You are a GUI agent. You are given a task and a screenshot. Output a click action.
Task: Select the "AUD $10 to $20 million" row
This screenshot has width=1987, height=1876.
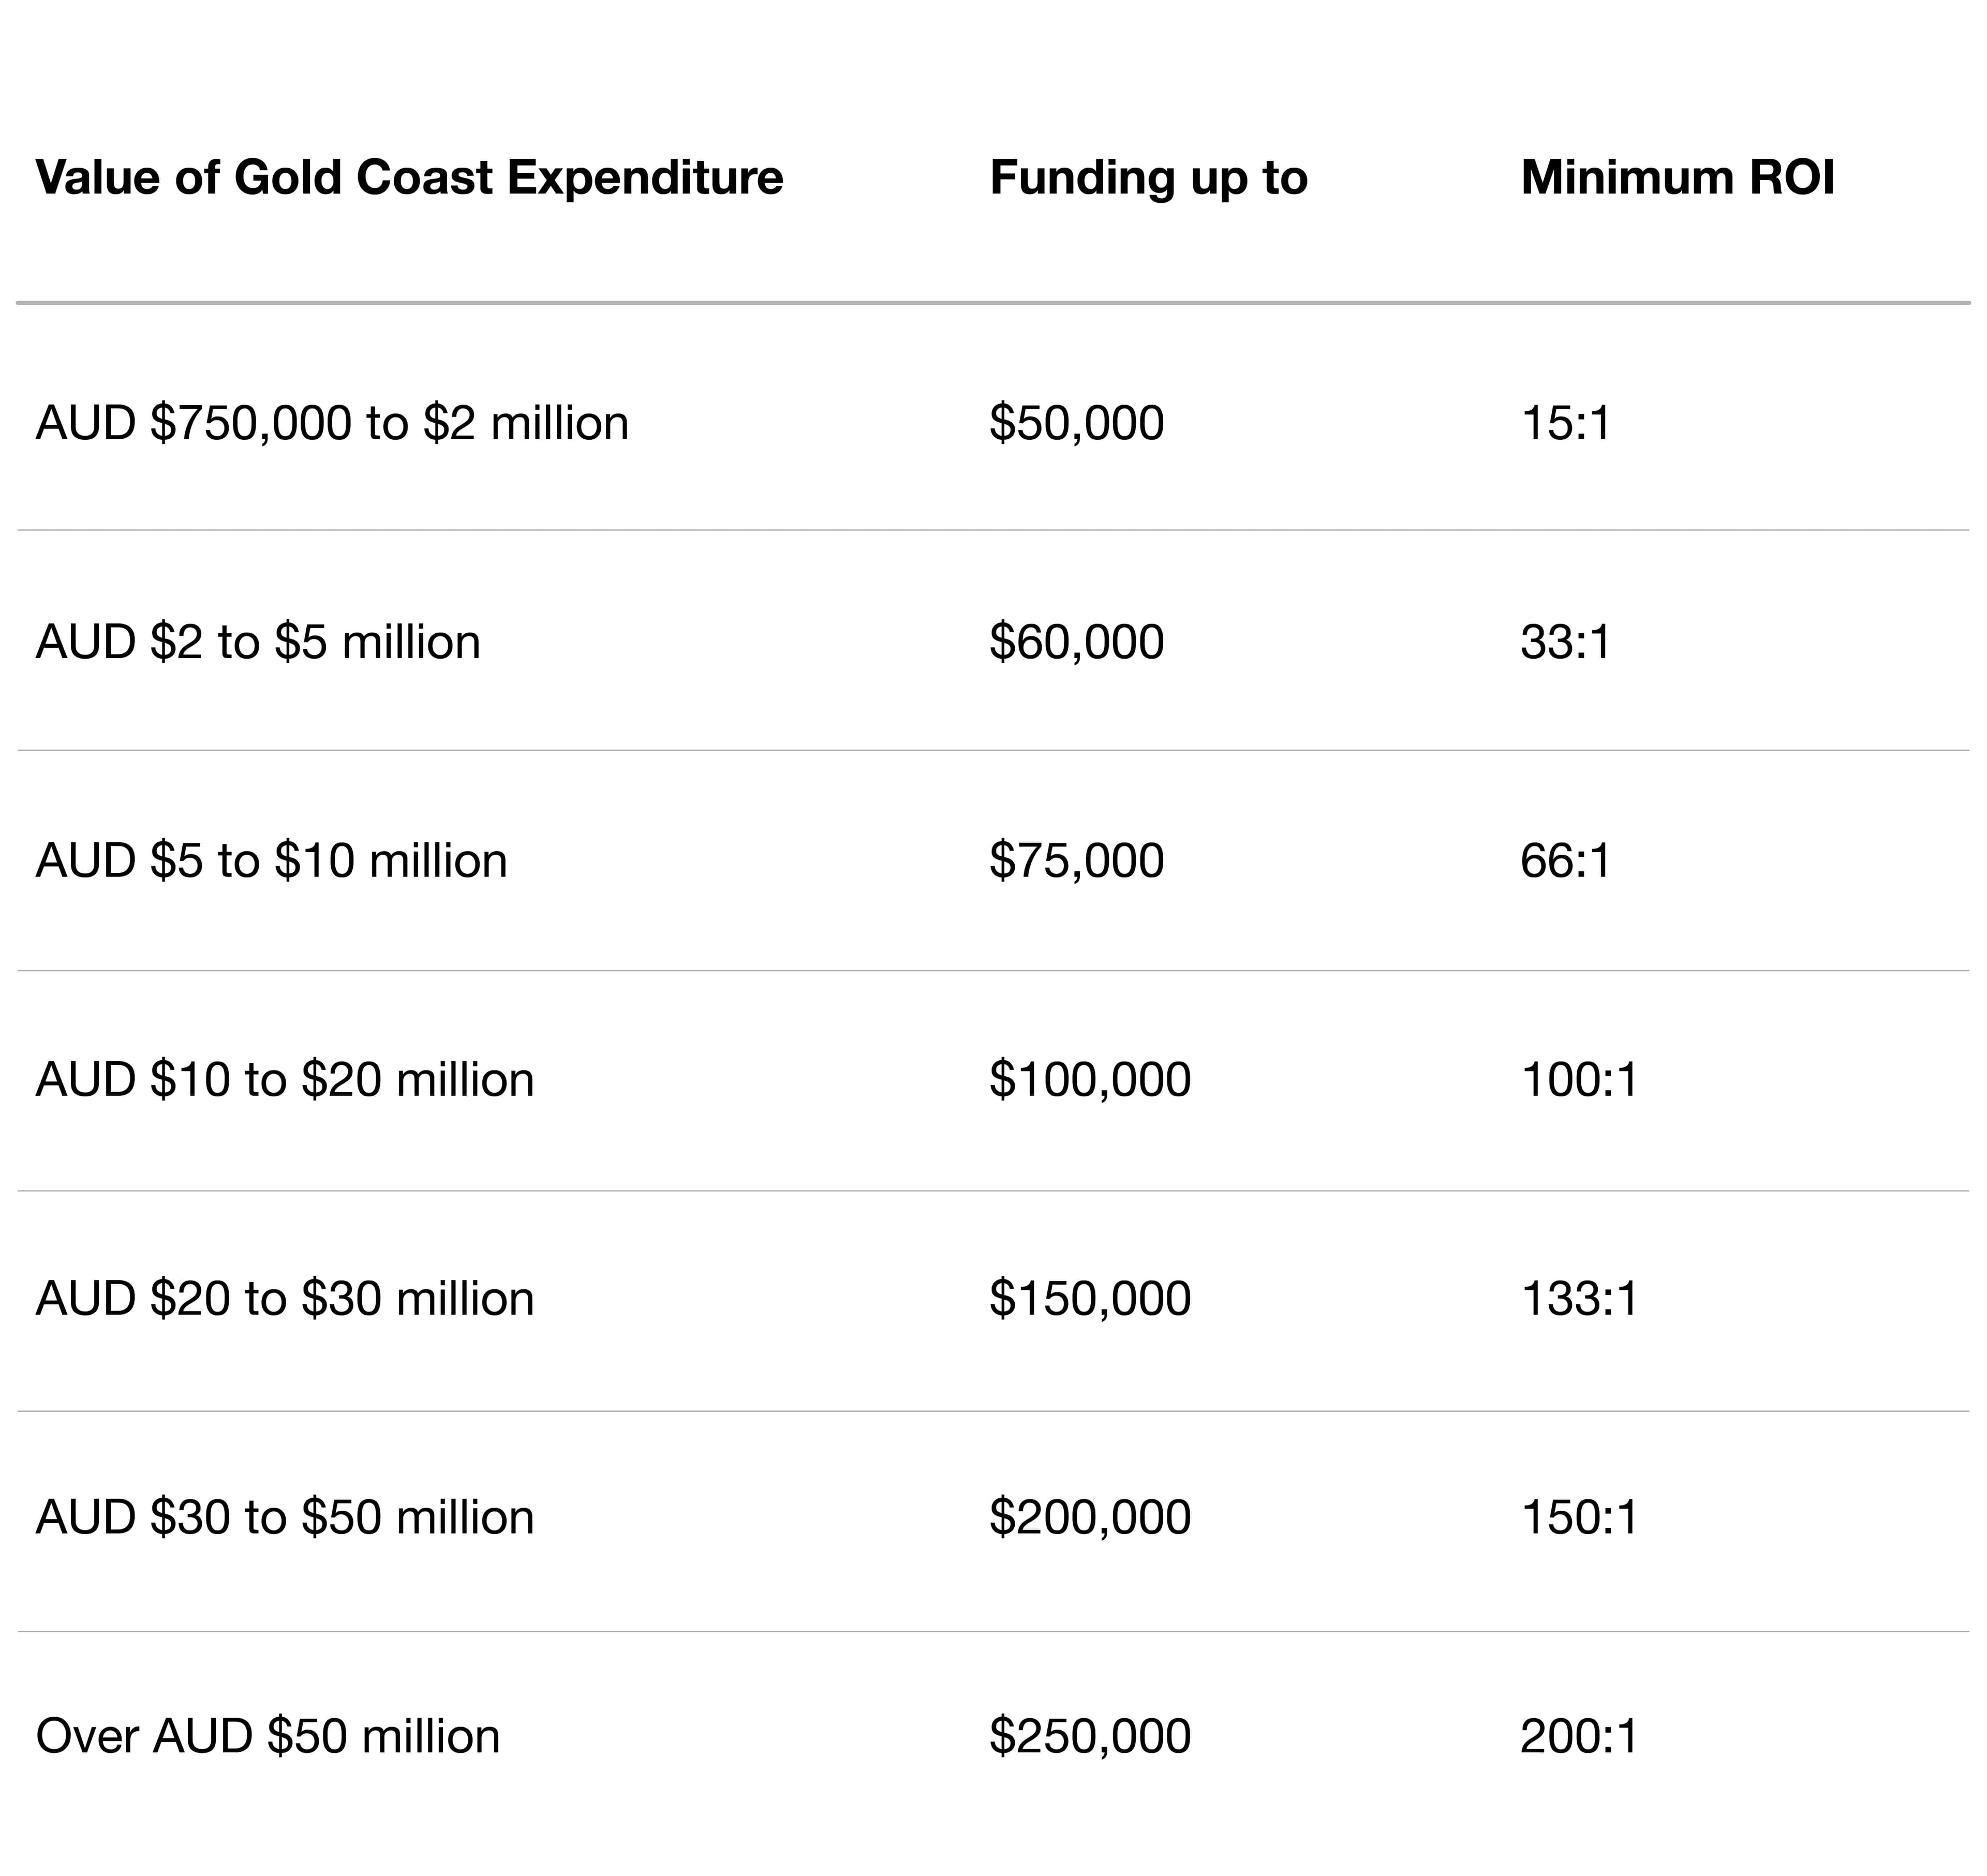pyautogui.click(x=285, y=1080)
